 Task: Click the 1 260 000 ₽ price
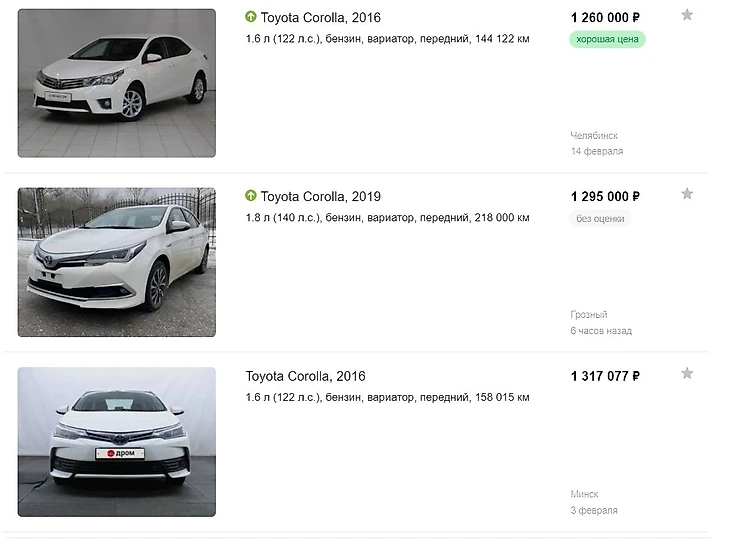[605, 17]
